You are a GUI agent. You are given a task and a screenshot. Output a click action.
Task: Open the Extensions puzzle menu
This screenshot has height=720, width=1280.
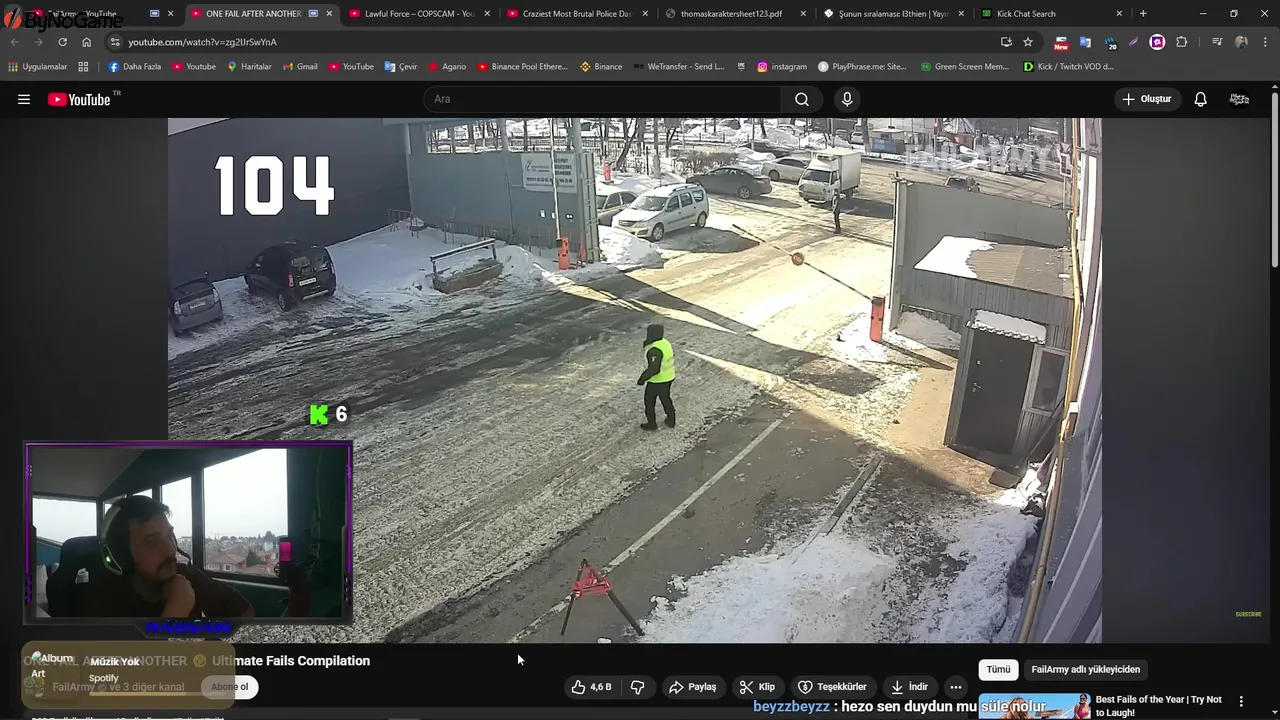(1182, 42)
